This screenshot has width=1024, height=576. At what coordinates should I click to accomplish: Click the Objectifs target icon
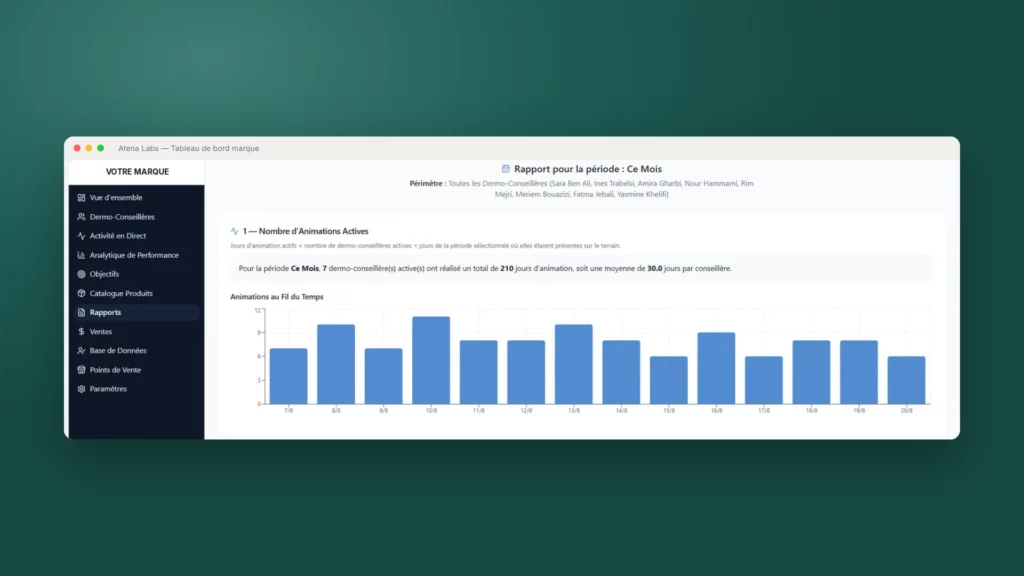[81, 274]
